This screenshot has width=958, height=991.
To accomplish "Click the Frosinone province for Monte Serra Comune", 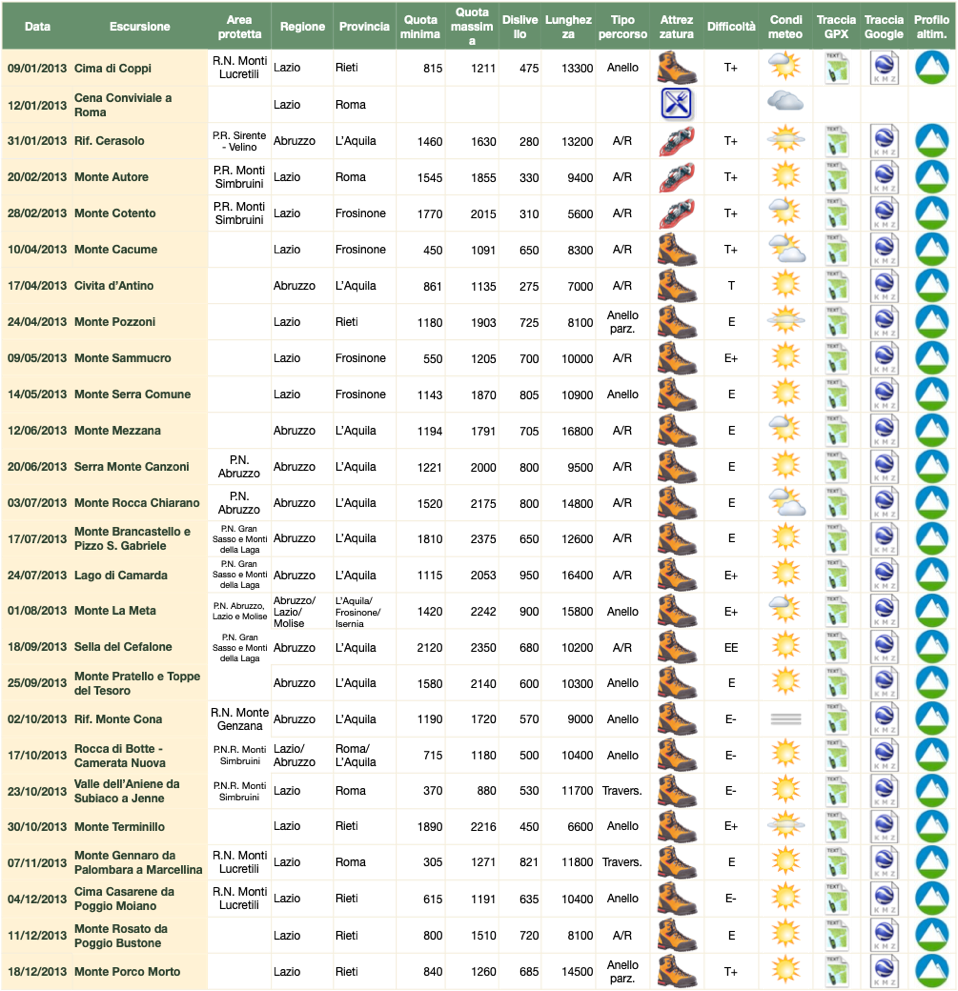I will [360, 394].
